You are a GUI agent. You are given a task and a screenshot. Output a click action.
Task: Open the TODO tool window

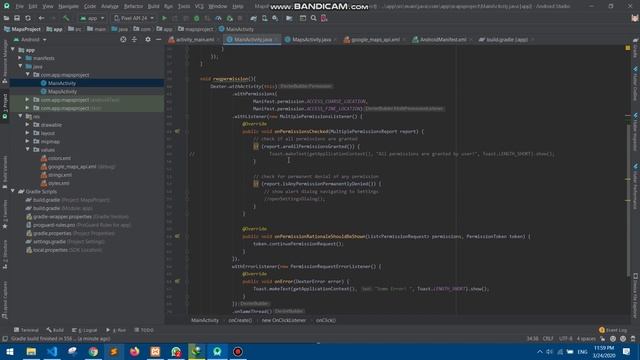[x=144, y=330]
